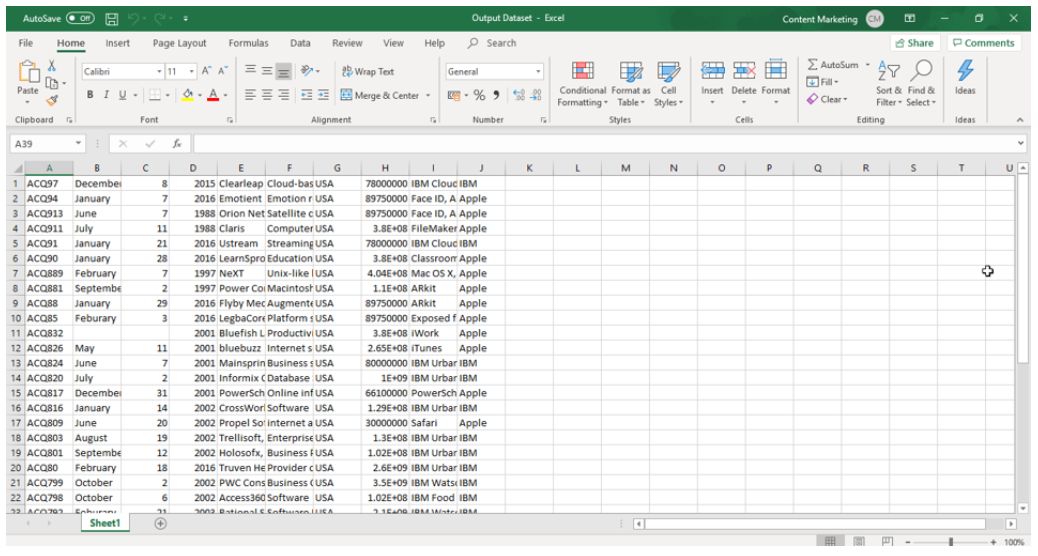Switch to Page Layout view icon
Viewport: 1038px width, 556px height.
click(859, 542)
